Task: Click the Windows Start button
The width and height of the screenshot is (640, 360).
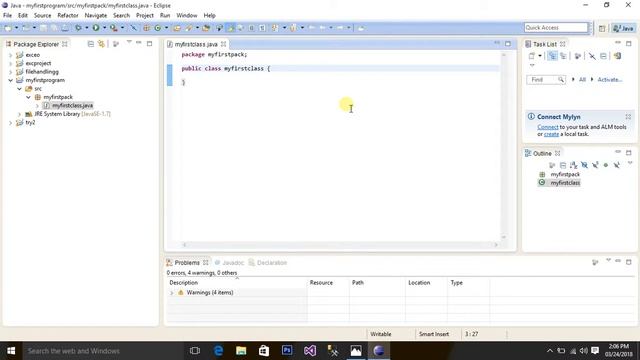Action: click(x=11, y=351)
